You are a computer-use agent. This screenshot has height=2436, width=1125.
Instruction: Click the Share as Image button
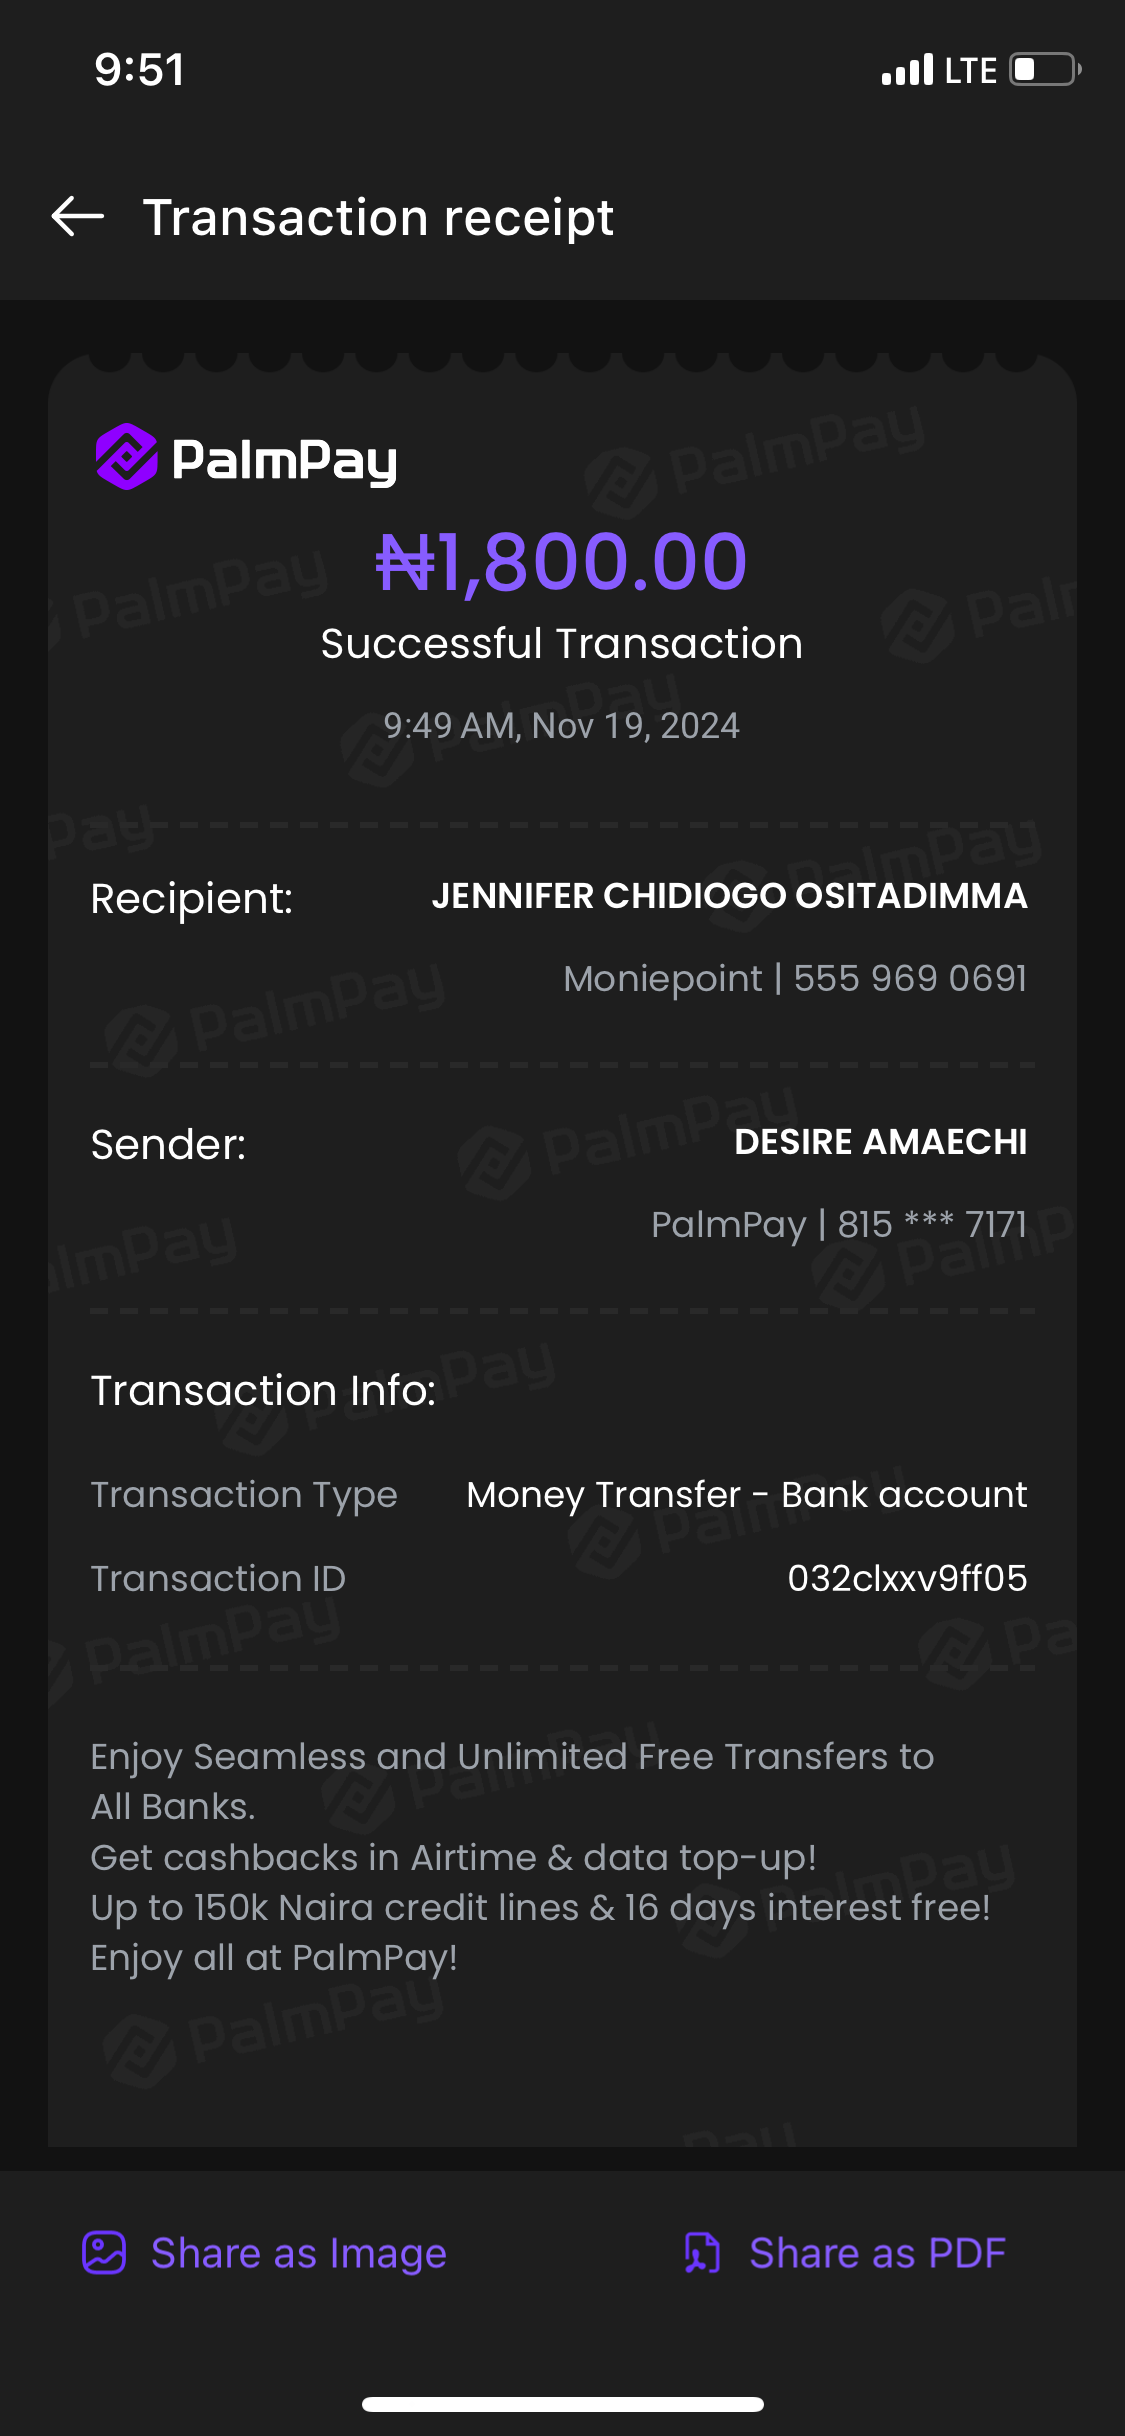click(x=298, y=2253)
